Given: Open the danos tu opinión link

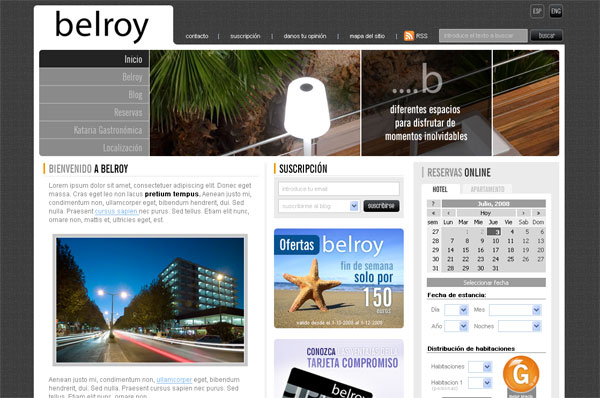Looking at the screenshot, I should (x=305, y=36).
